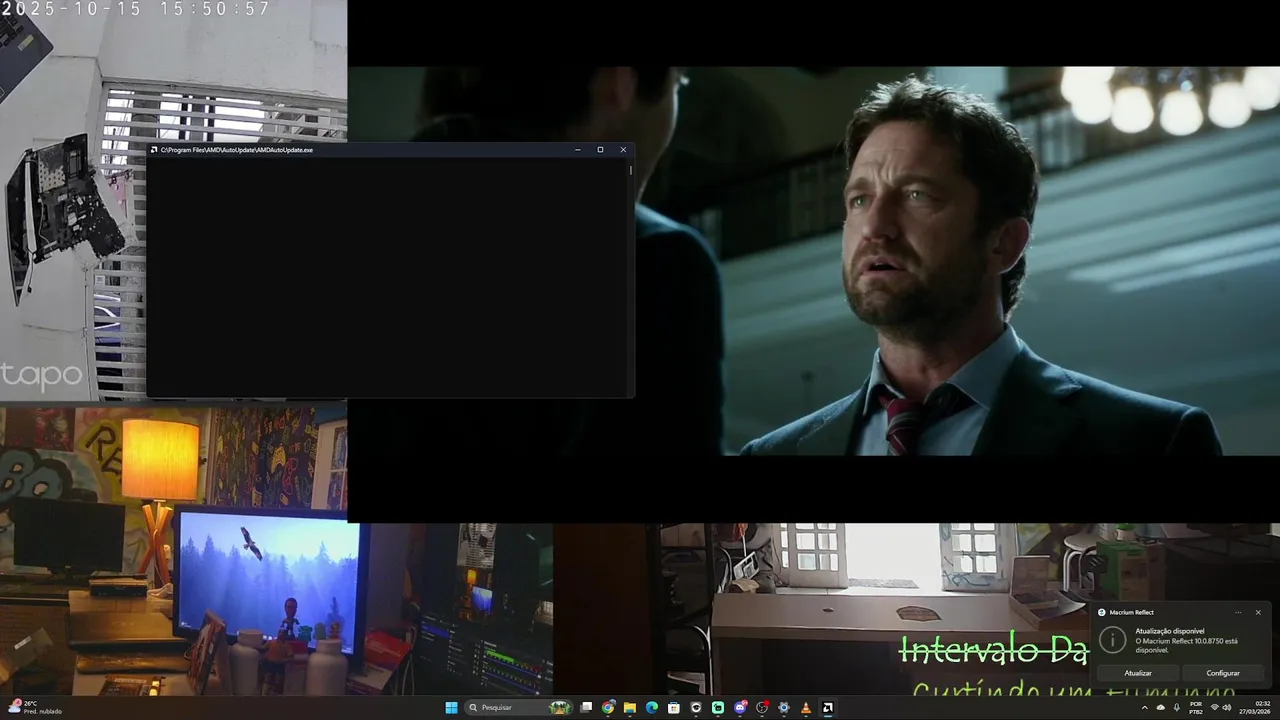1280x720 pixels.
Task: Click Atualizar in Macrium Reflect notification
Action: click(1138, 673)
